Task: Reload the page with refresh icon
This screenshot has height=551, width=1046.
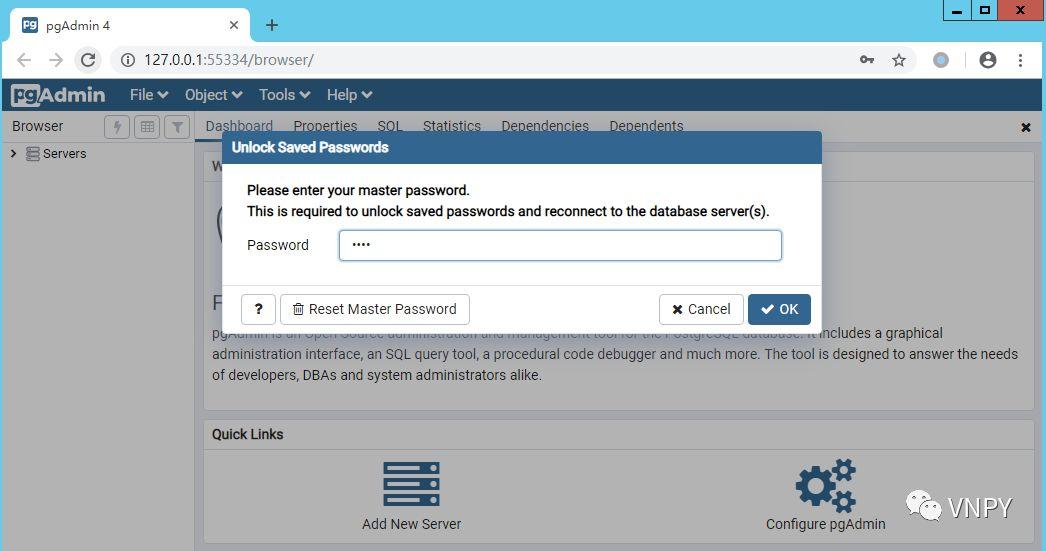Action: coord(88,60)
